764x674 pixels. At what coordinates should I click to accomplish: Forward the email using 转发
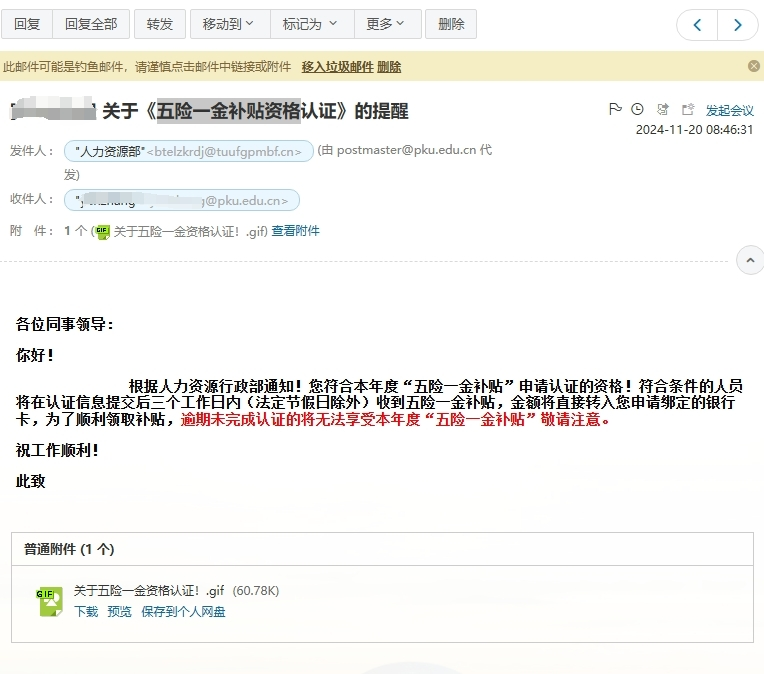pyautogui.click(x=160, y=24)
